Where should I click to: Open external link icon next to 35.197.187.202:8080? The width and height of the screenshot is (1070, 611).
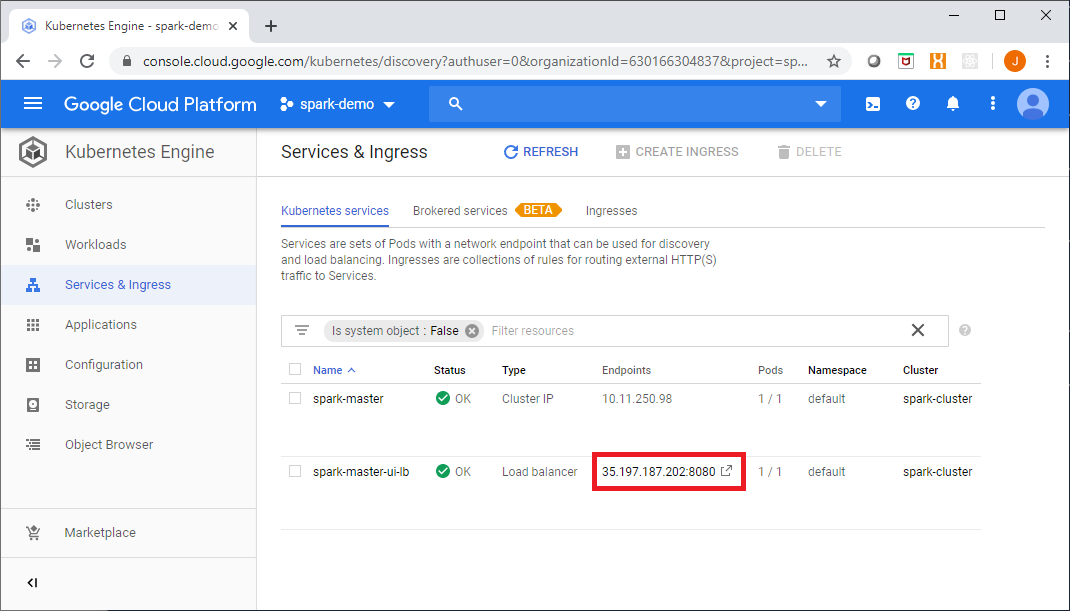[x=727, y=471]
